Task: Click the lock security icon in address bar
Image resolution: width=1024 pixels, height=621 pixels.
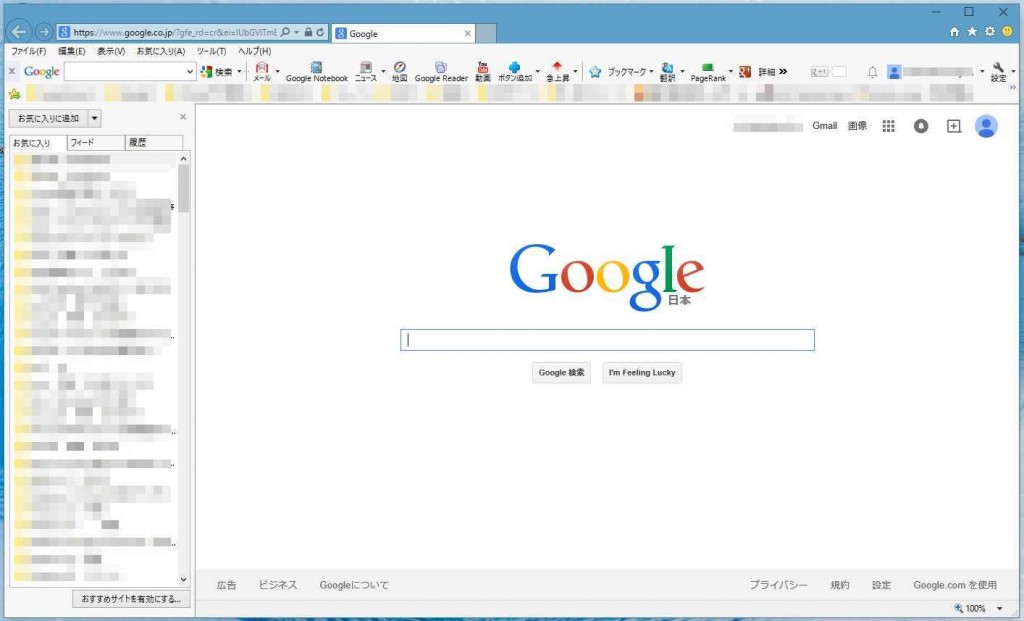Action: 308,32
